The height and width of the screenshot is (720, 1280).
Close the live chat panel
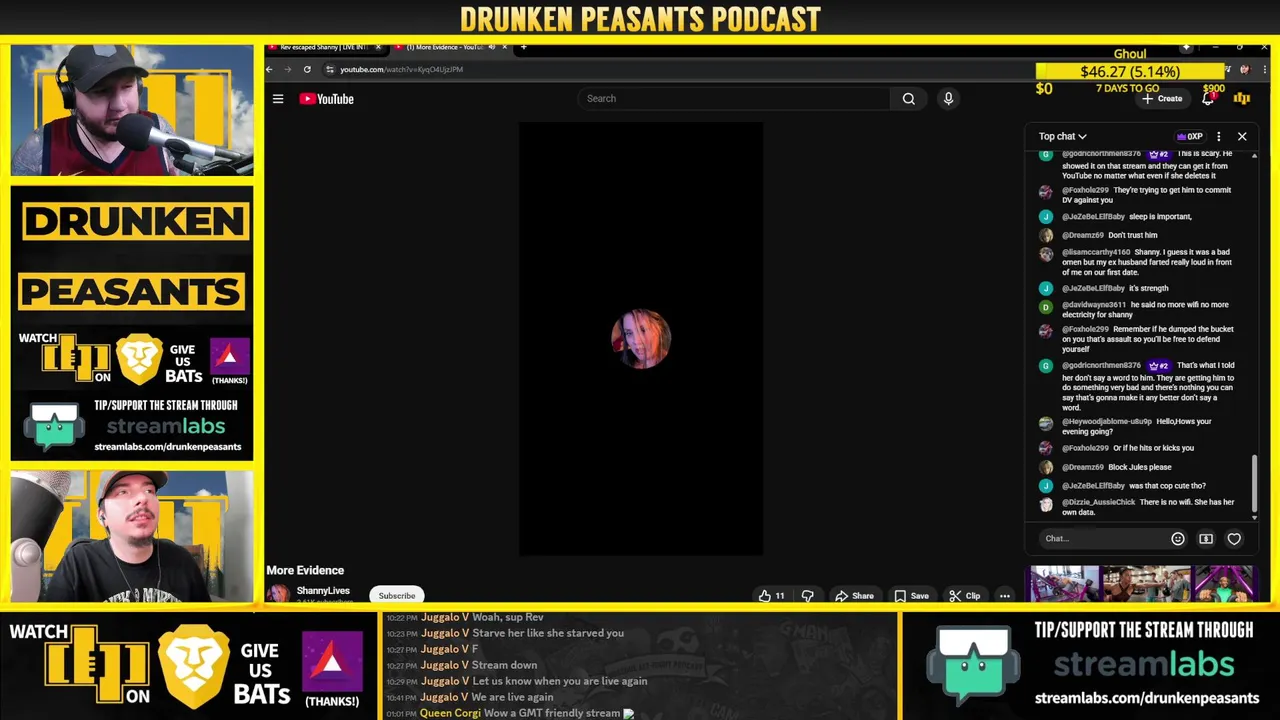1242,136
